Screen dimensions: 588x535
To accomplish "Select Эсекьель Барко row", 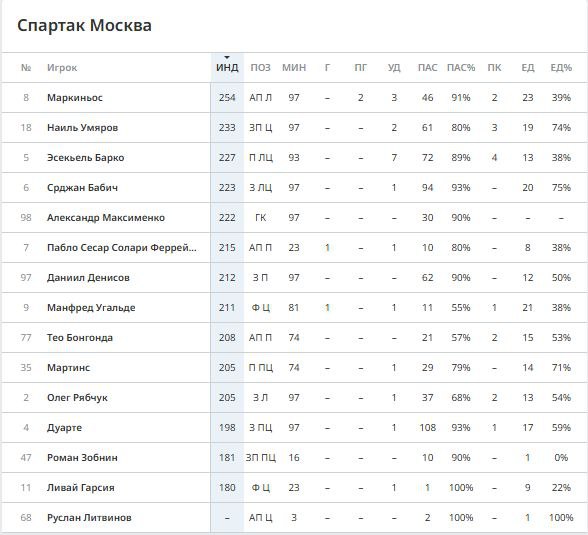I will coord(294,157).
